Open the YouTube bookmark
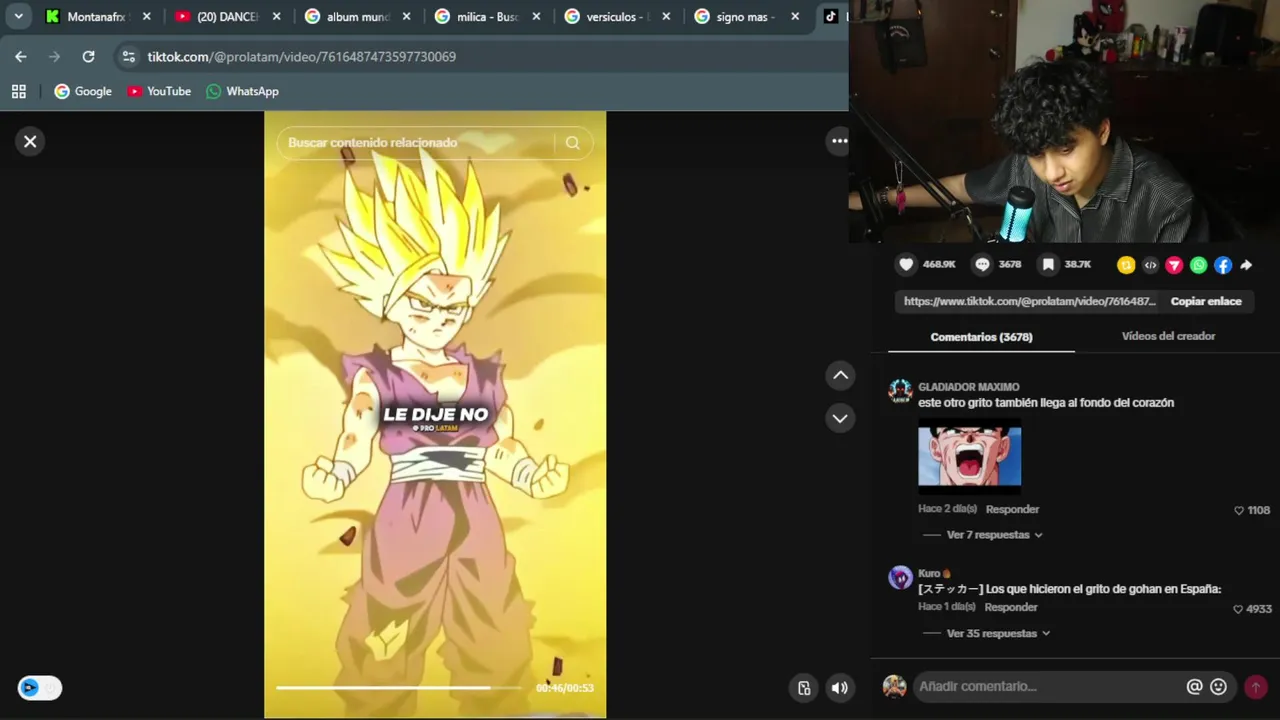The height and width of the screenshot is (720, 1280). (x=159, y=91)
